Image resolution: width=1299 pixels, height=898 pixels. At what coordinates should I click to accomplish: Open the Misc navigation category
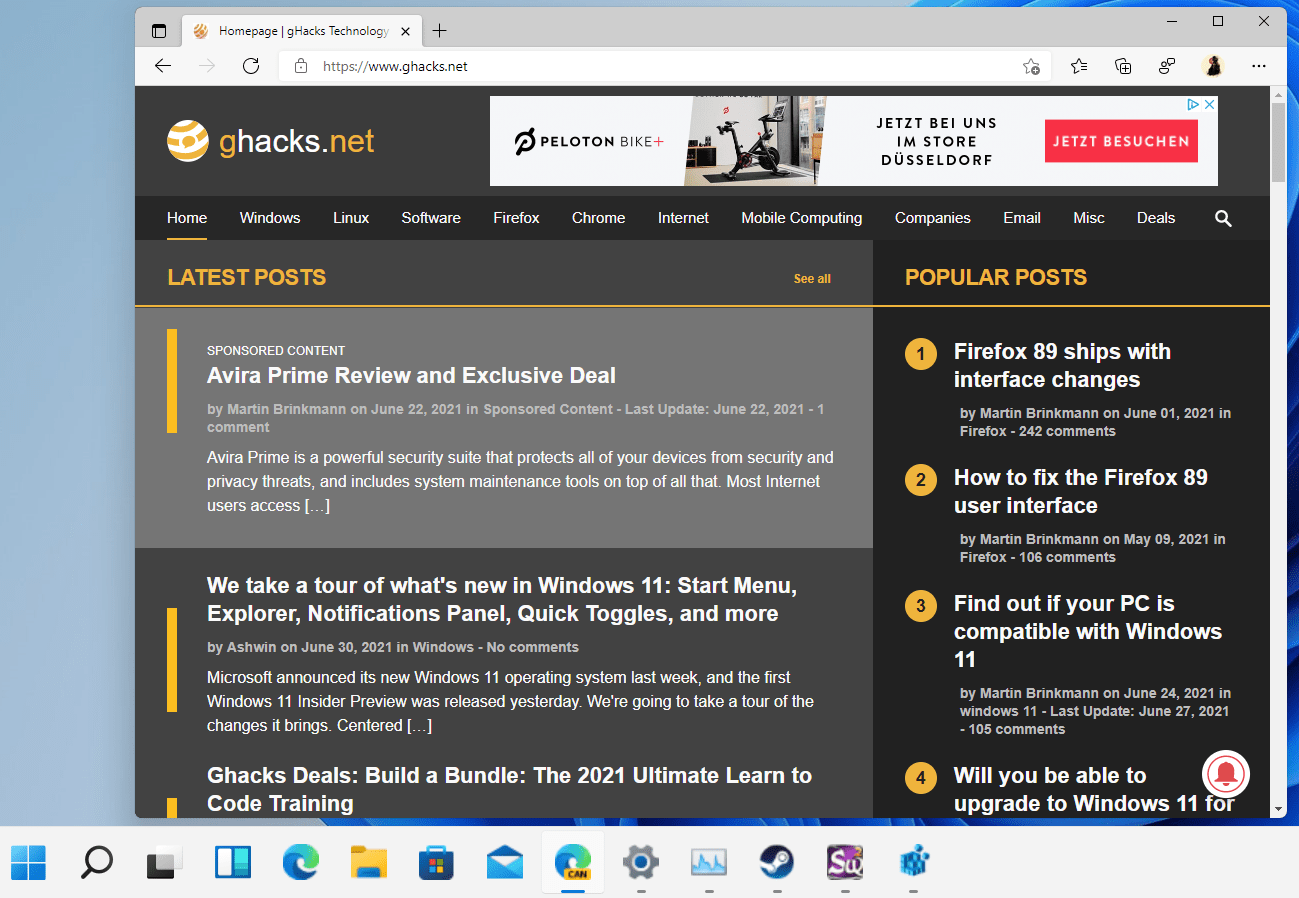(x=1089, y=218)
